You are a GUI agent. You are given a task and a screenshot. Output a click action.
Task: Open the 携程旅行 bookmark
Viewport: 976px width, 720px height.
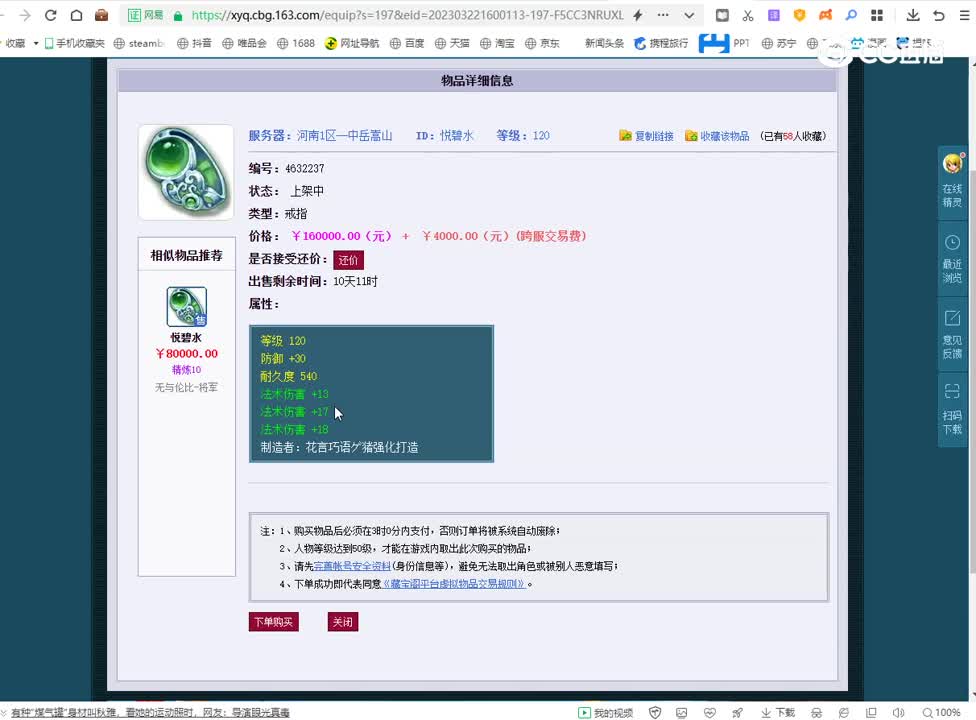click(661, 43)
